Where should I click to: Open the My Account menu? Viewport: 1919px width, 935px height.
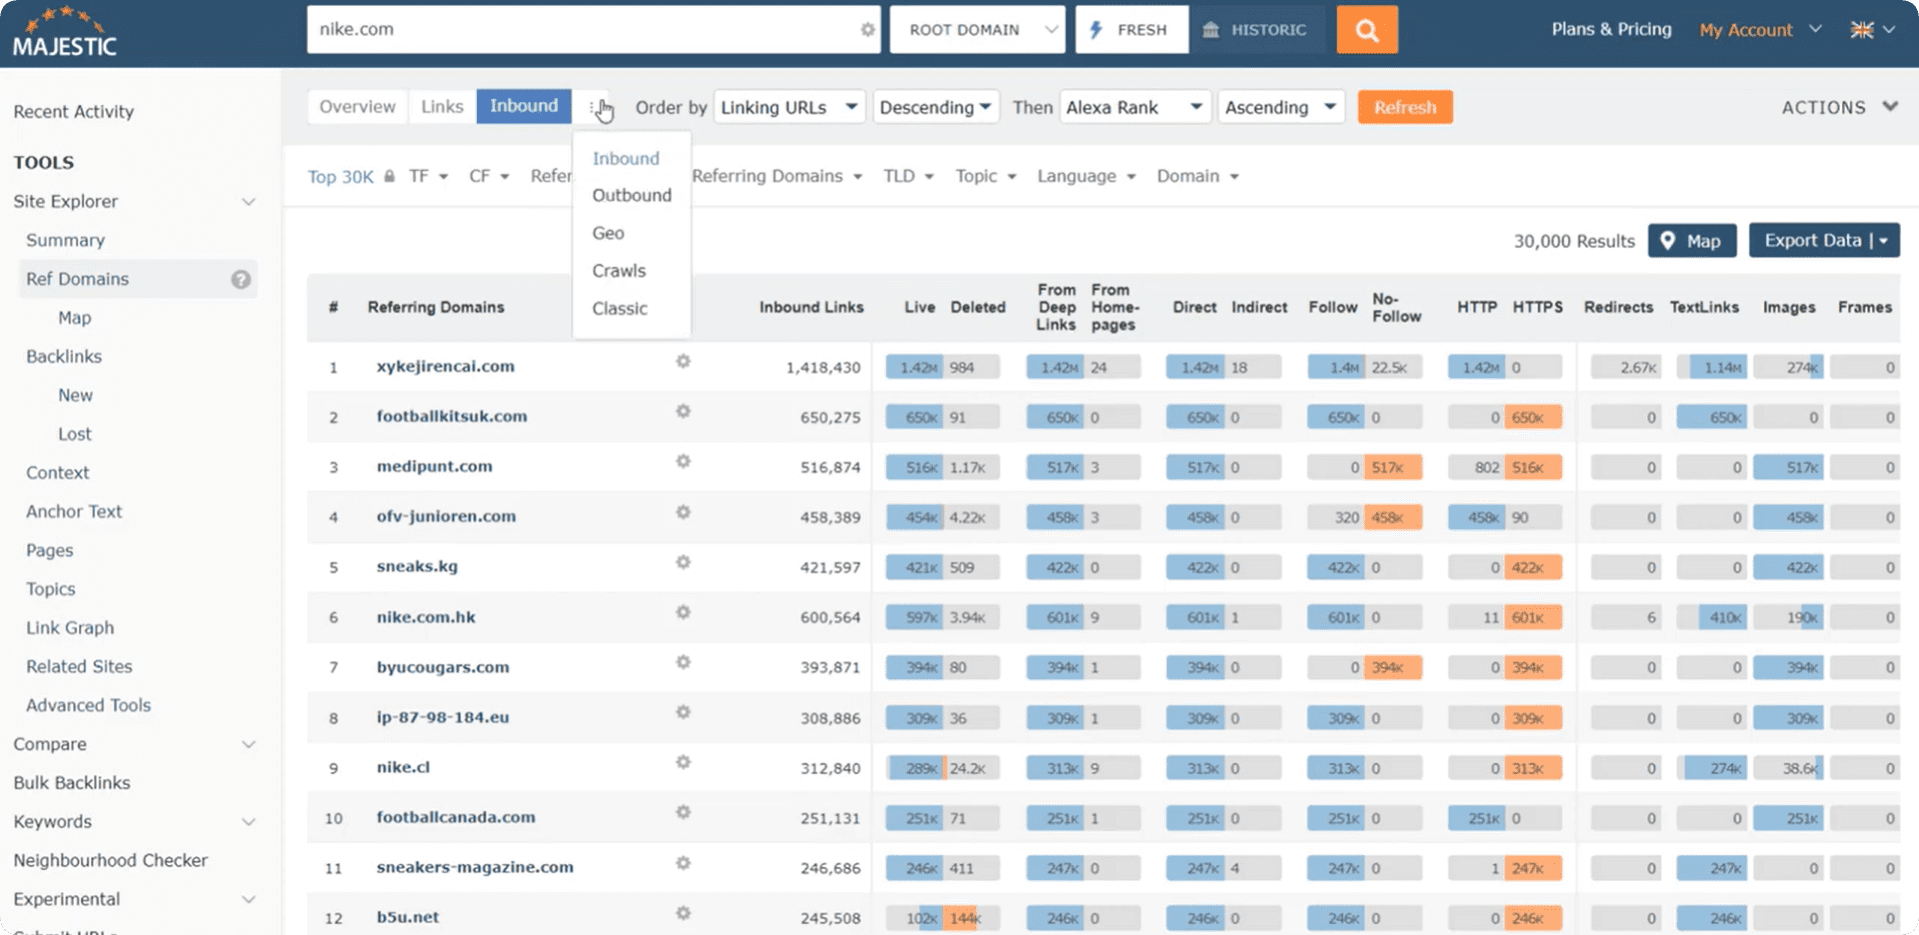click(1760, 30)
